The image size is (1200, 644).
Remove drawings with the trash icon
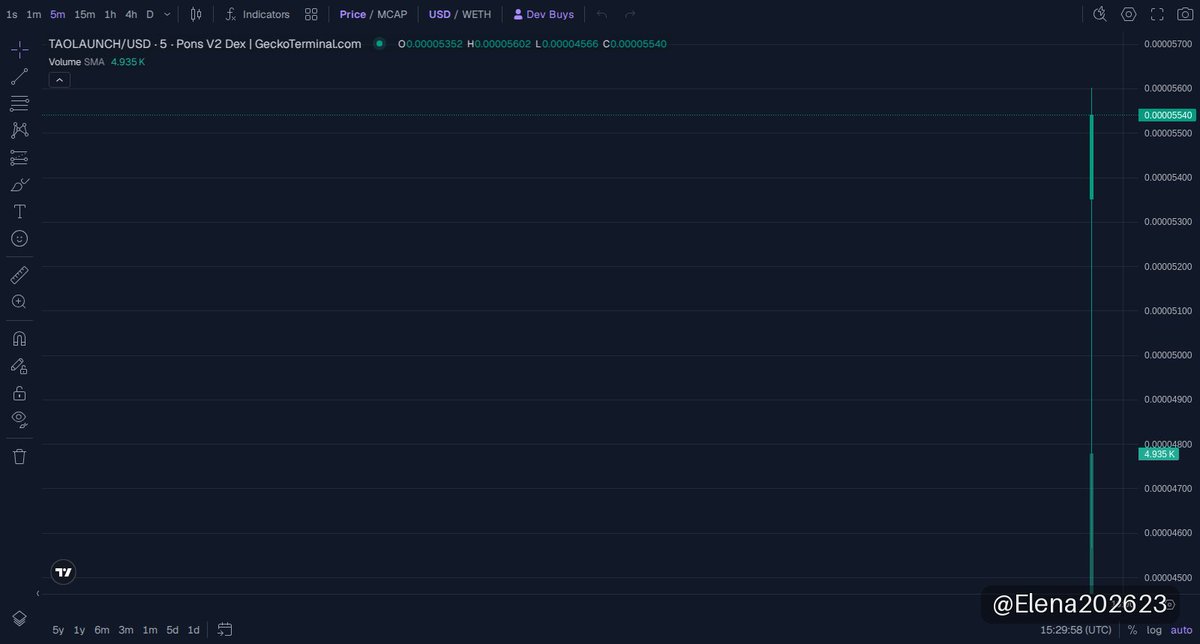19,456
